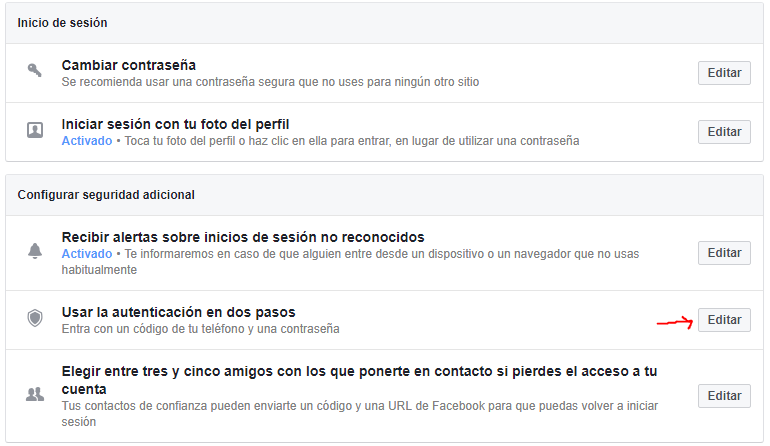Open Iniciar sesión con tu foto del perfil row
Viewport: 770px width, 446px height.
(x=385, y=132)
